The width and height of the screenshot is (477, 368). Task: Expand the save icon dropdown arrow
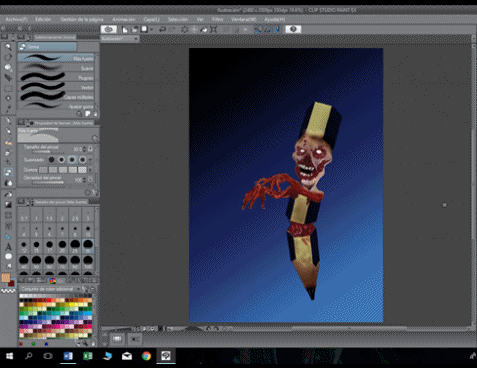[x=152, y=30]
